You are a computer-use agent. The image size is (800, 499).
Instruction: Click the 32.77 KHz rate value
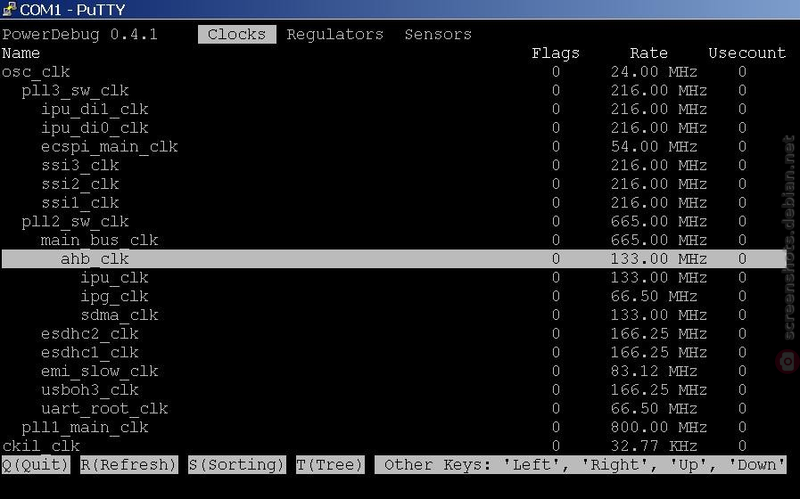[x=654, y=446]
